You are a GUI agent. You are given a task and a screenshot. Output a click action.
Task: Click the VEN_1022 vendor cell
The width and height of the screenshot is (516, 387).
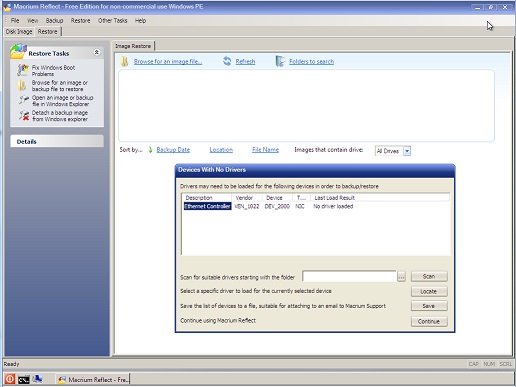(x=247, y=206)
